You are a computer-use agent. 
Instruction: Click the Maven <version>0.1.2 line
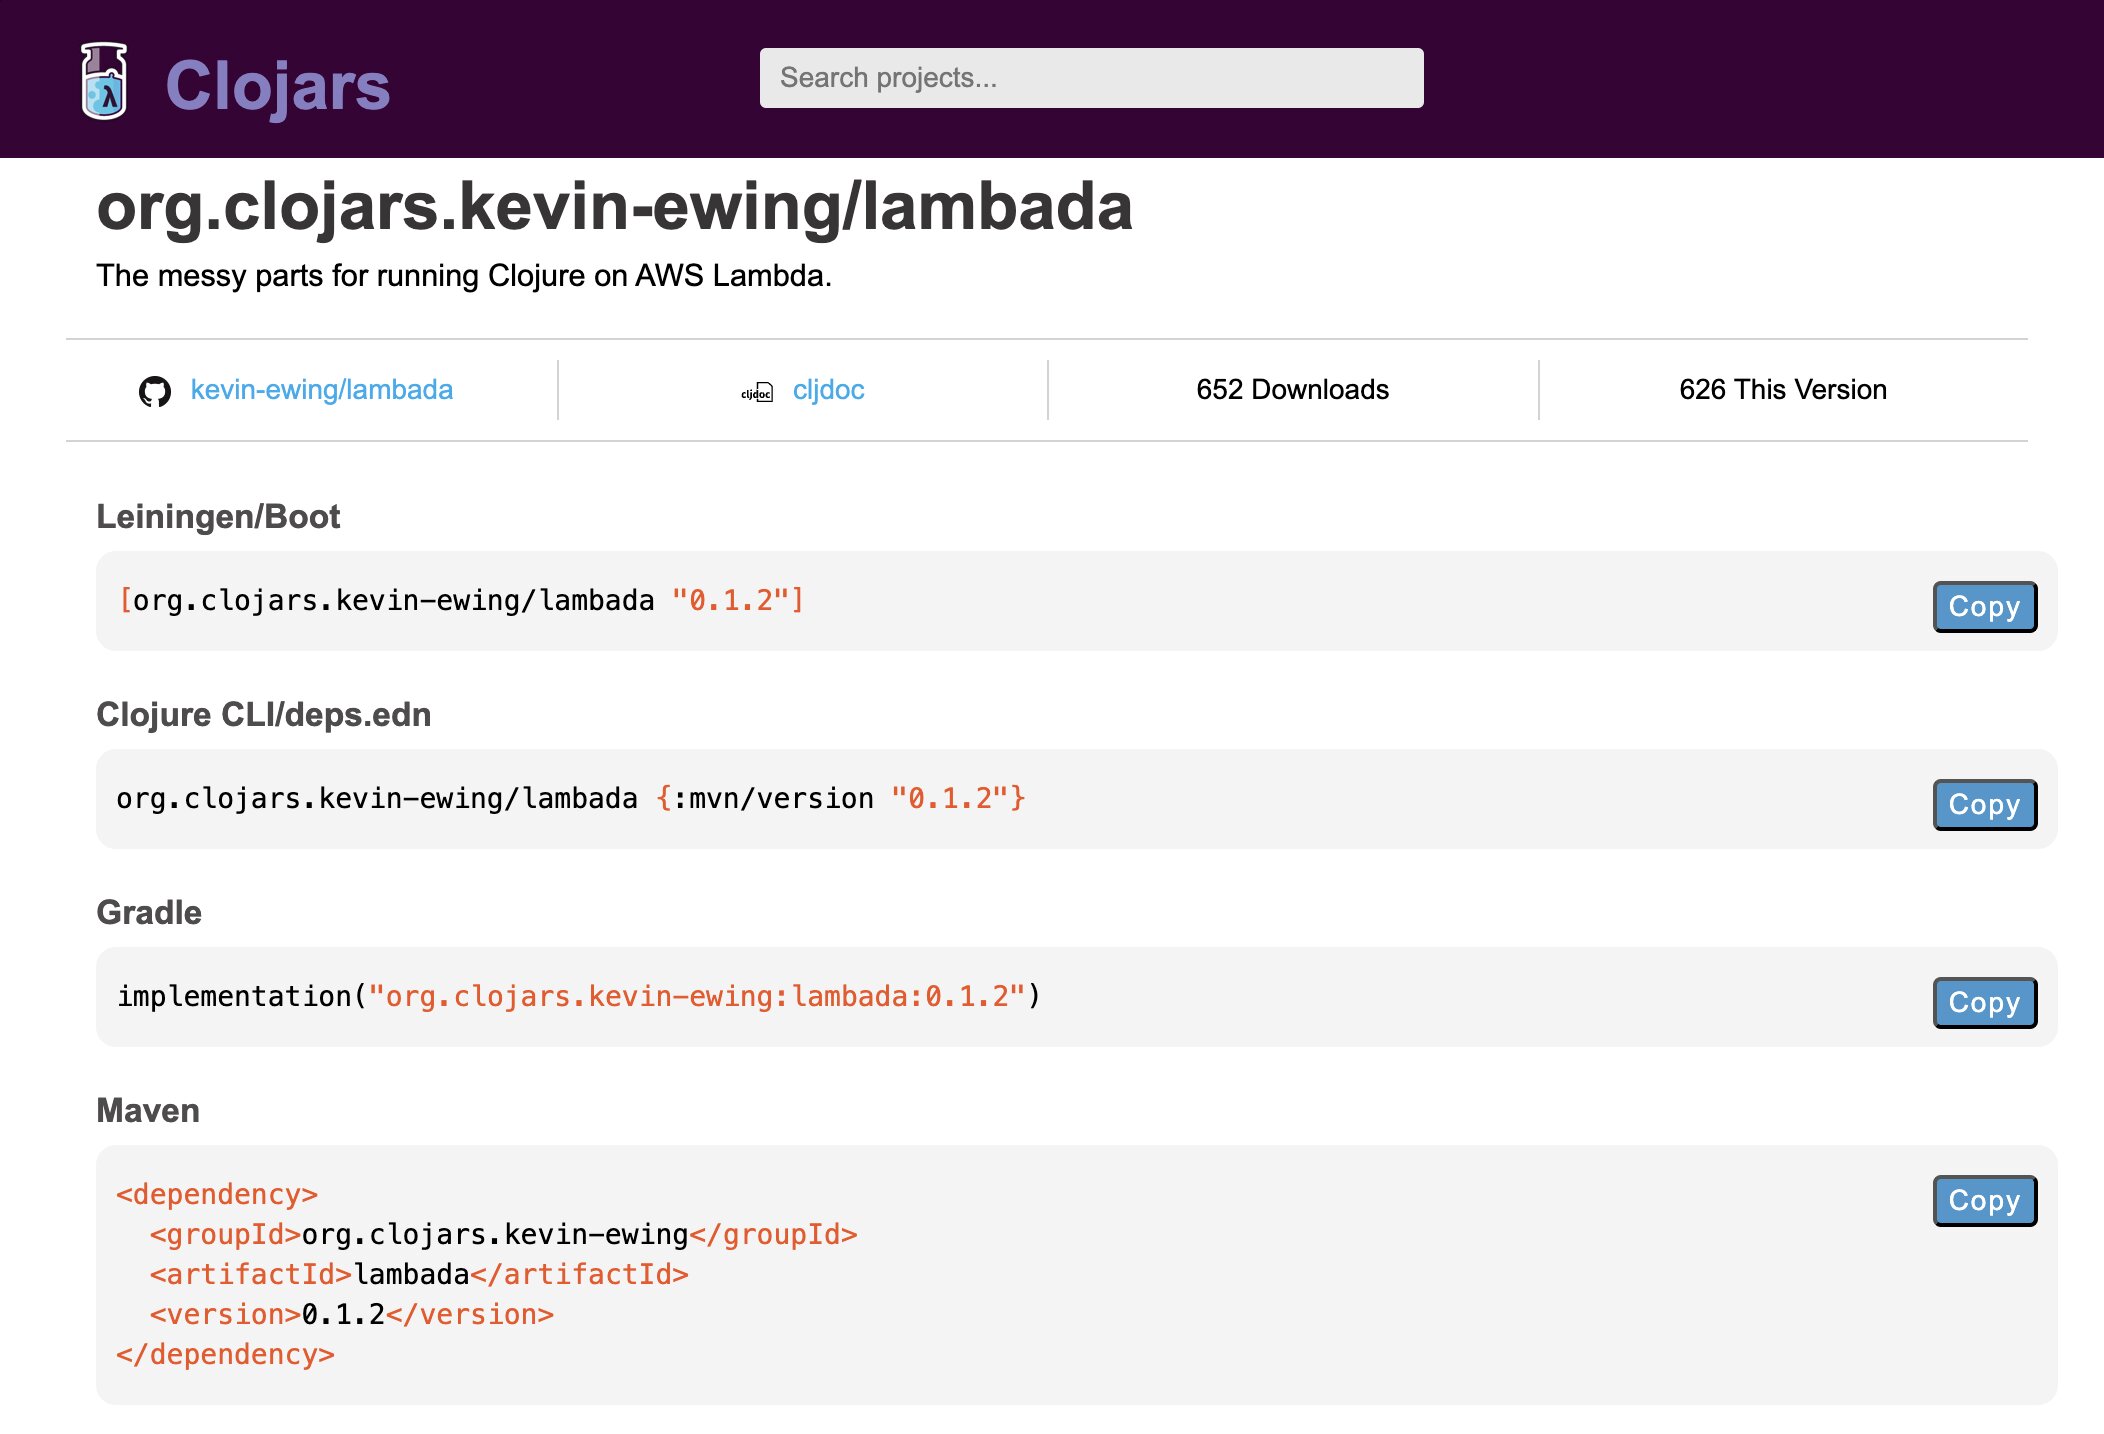[x=351, y=1315]
